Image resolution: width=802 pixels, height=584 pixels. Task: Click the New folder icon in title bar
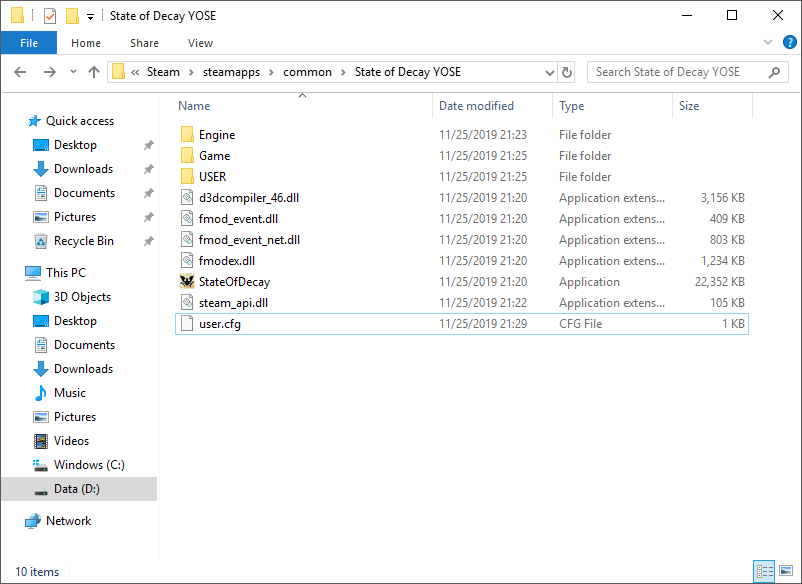click(x=71, y=16)
